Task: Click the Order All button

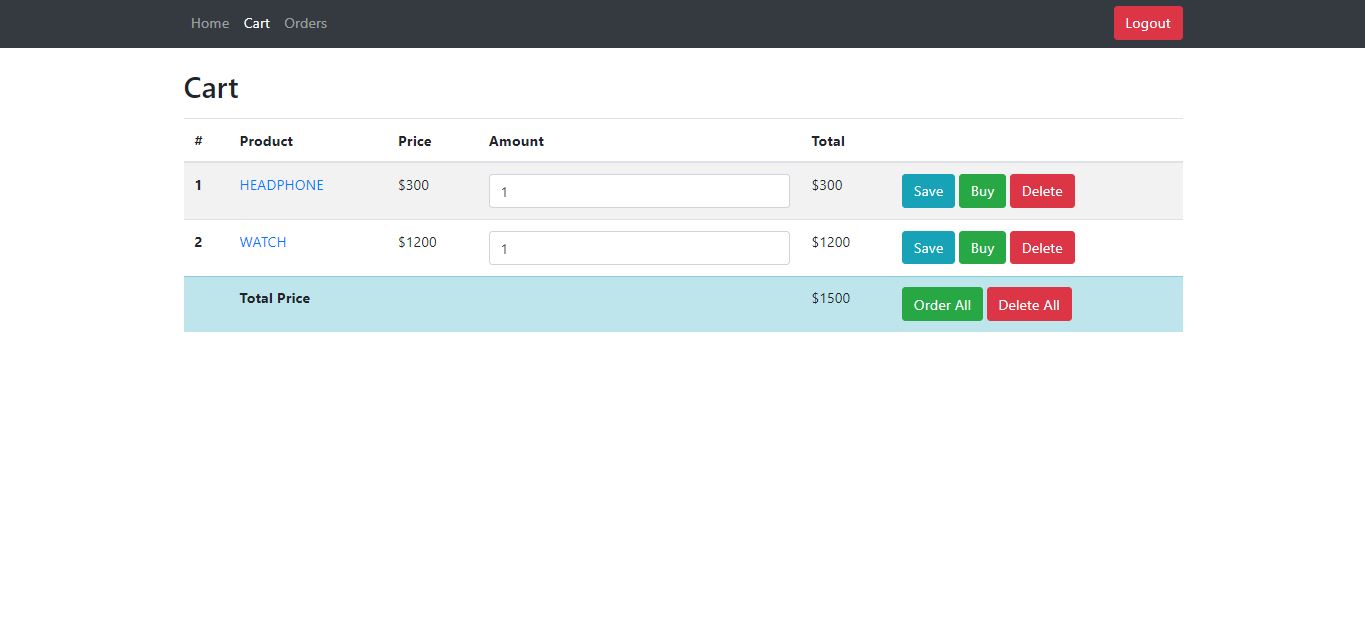Action: [942, 305]
